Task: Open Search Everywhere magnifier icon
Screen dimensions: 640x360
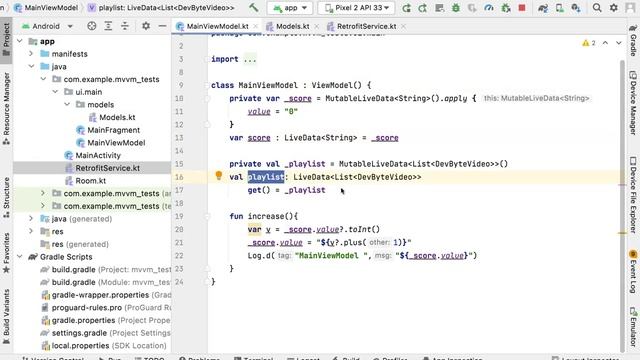Action: (x=597, y=8)
